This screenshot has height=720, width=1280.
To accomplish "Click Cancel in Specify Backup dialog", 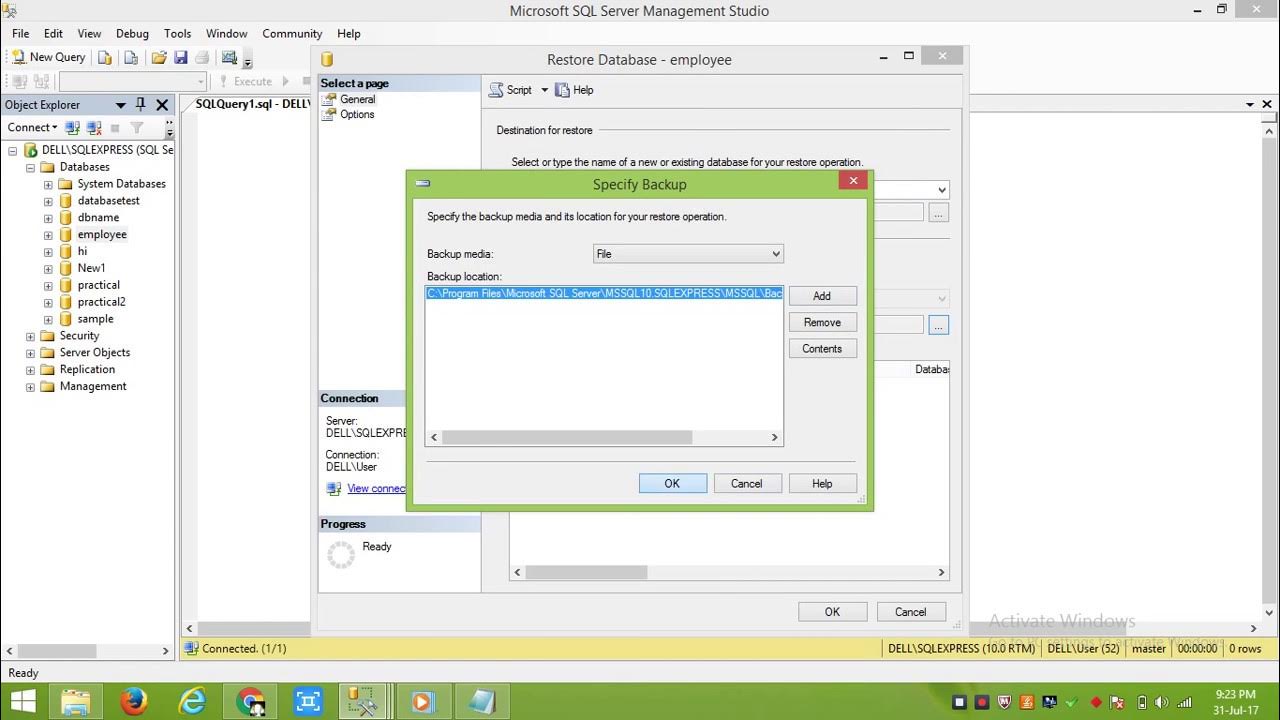I will click(x=746, y=483).
